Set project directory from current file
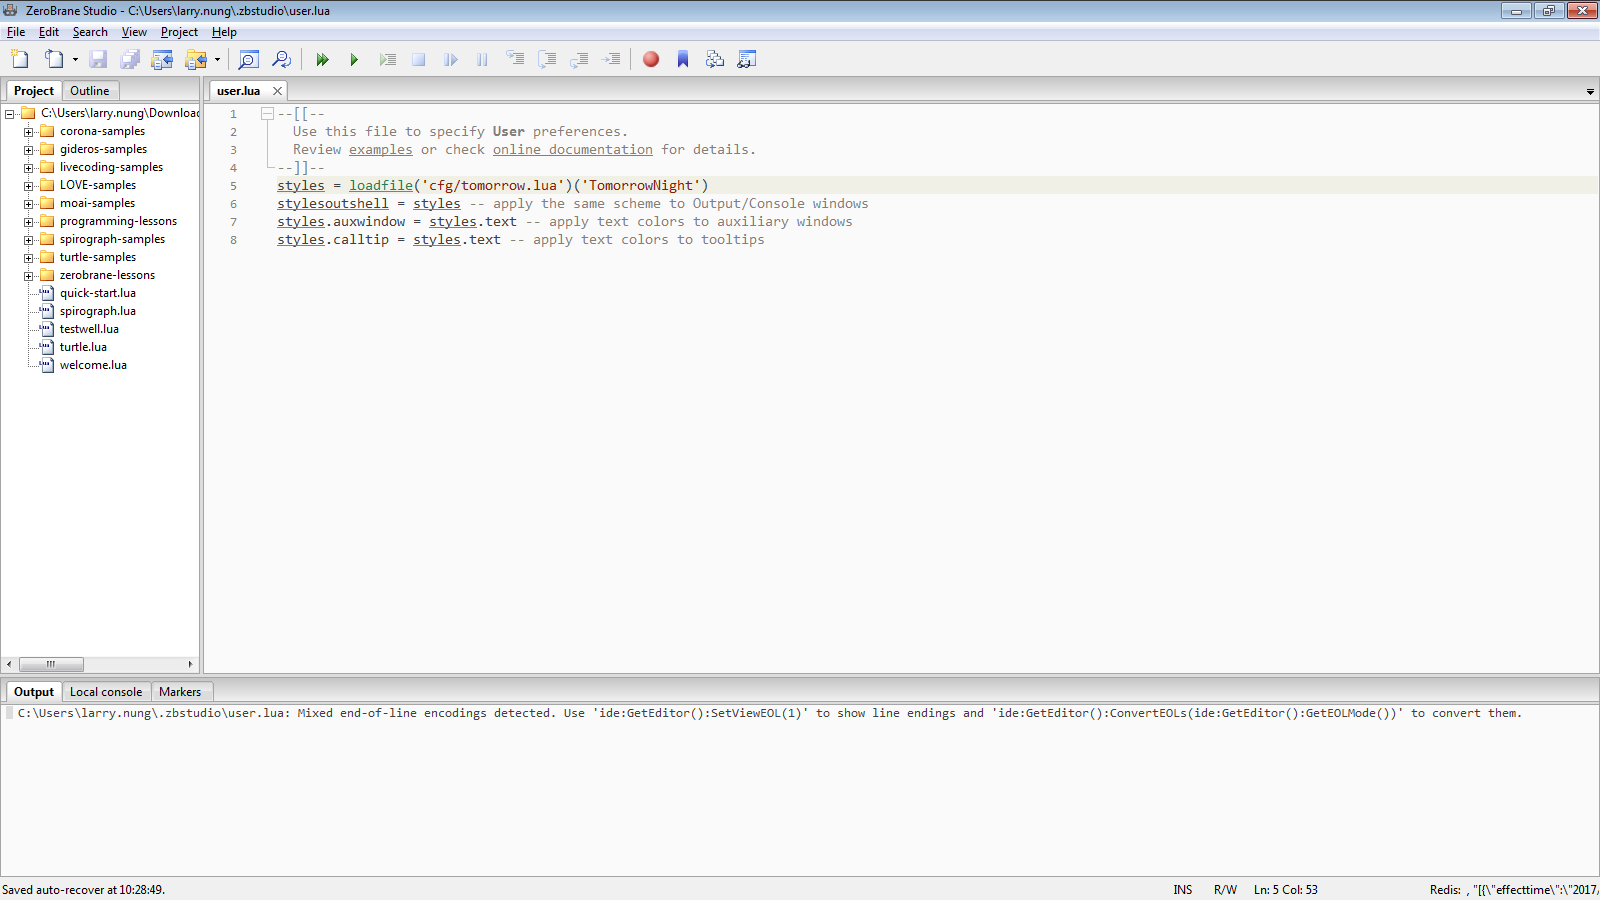Screen dimensions: 1600x900 click(162, 59)
